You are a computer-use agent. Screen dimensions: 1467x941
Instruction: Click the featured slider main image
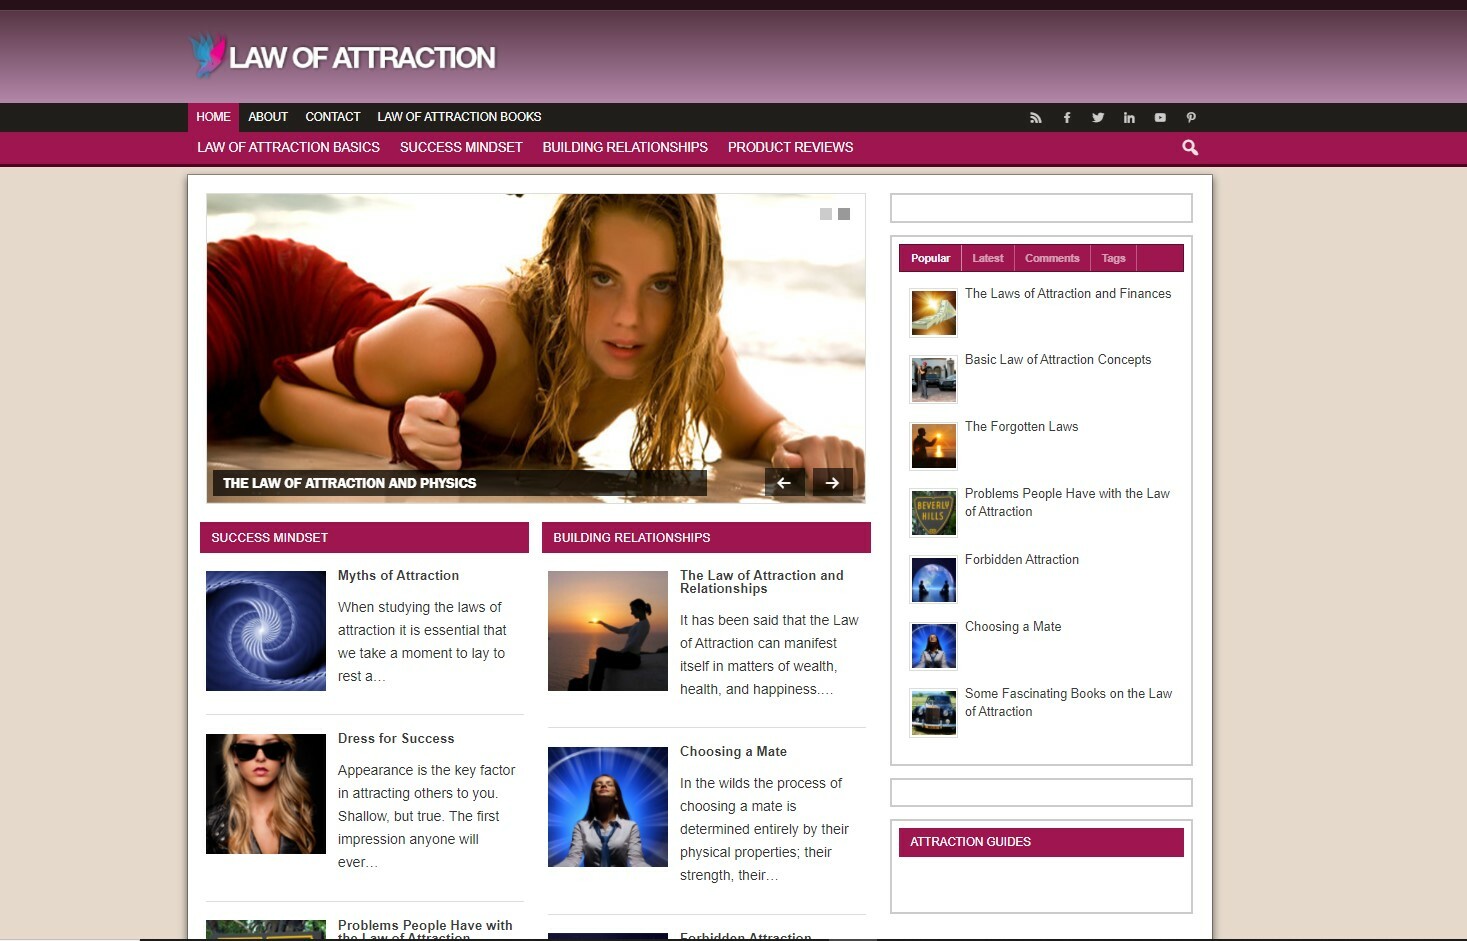pos(536,348)
